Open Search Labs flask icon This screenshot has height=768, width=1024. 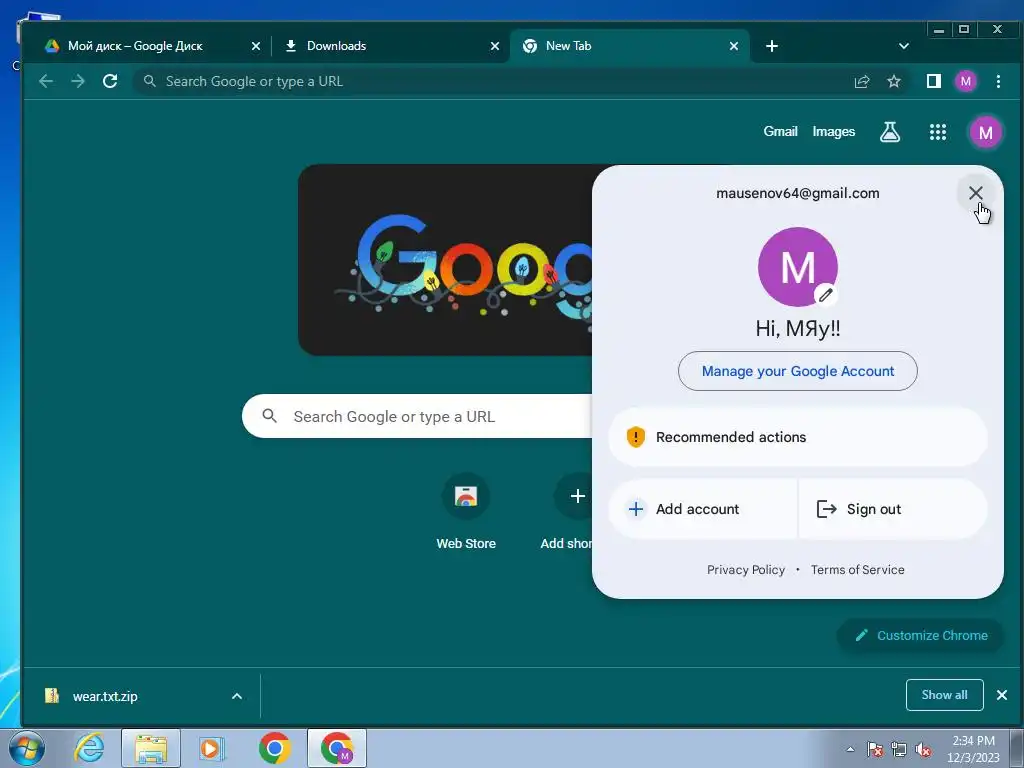[889, 132]
